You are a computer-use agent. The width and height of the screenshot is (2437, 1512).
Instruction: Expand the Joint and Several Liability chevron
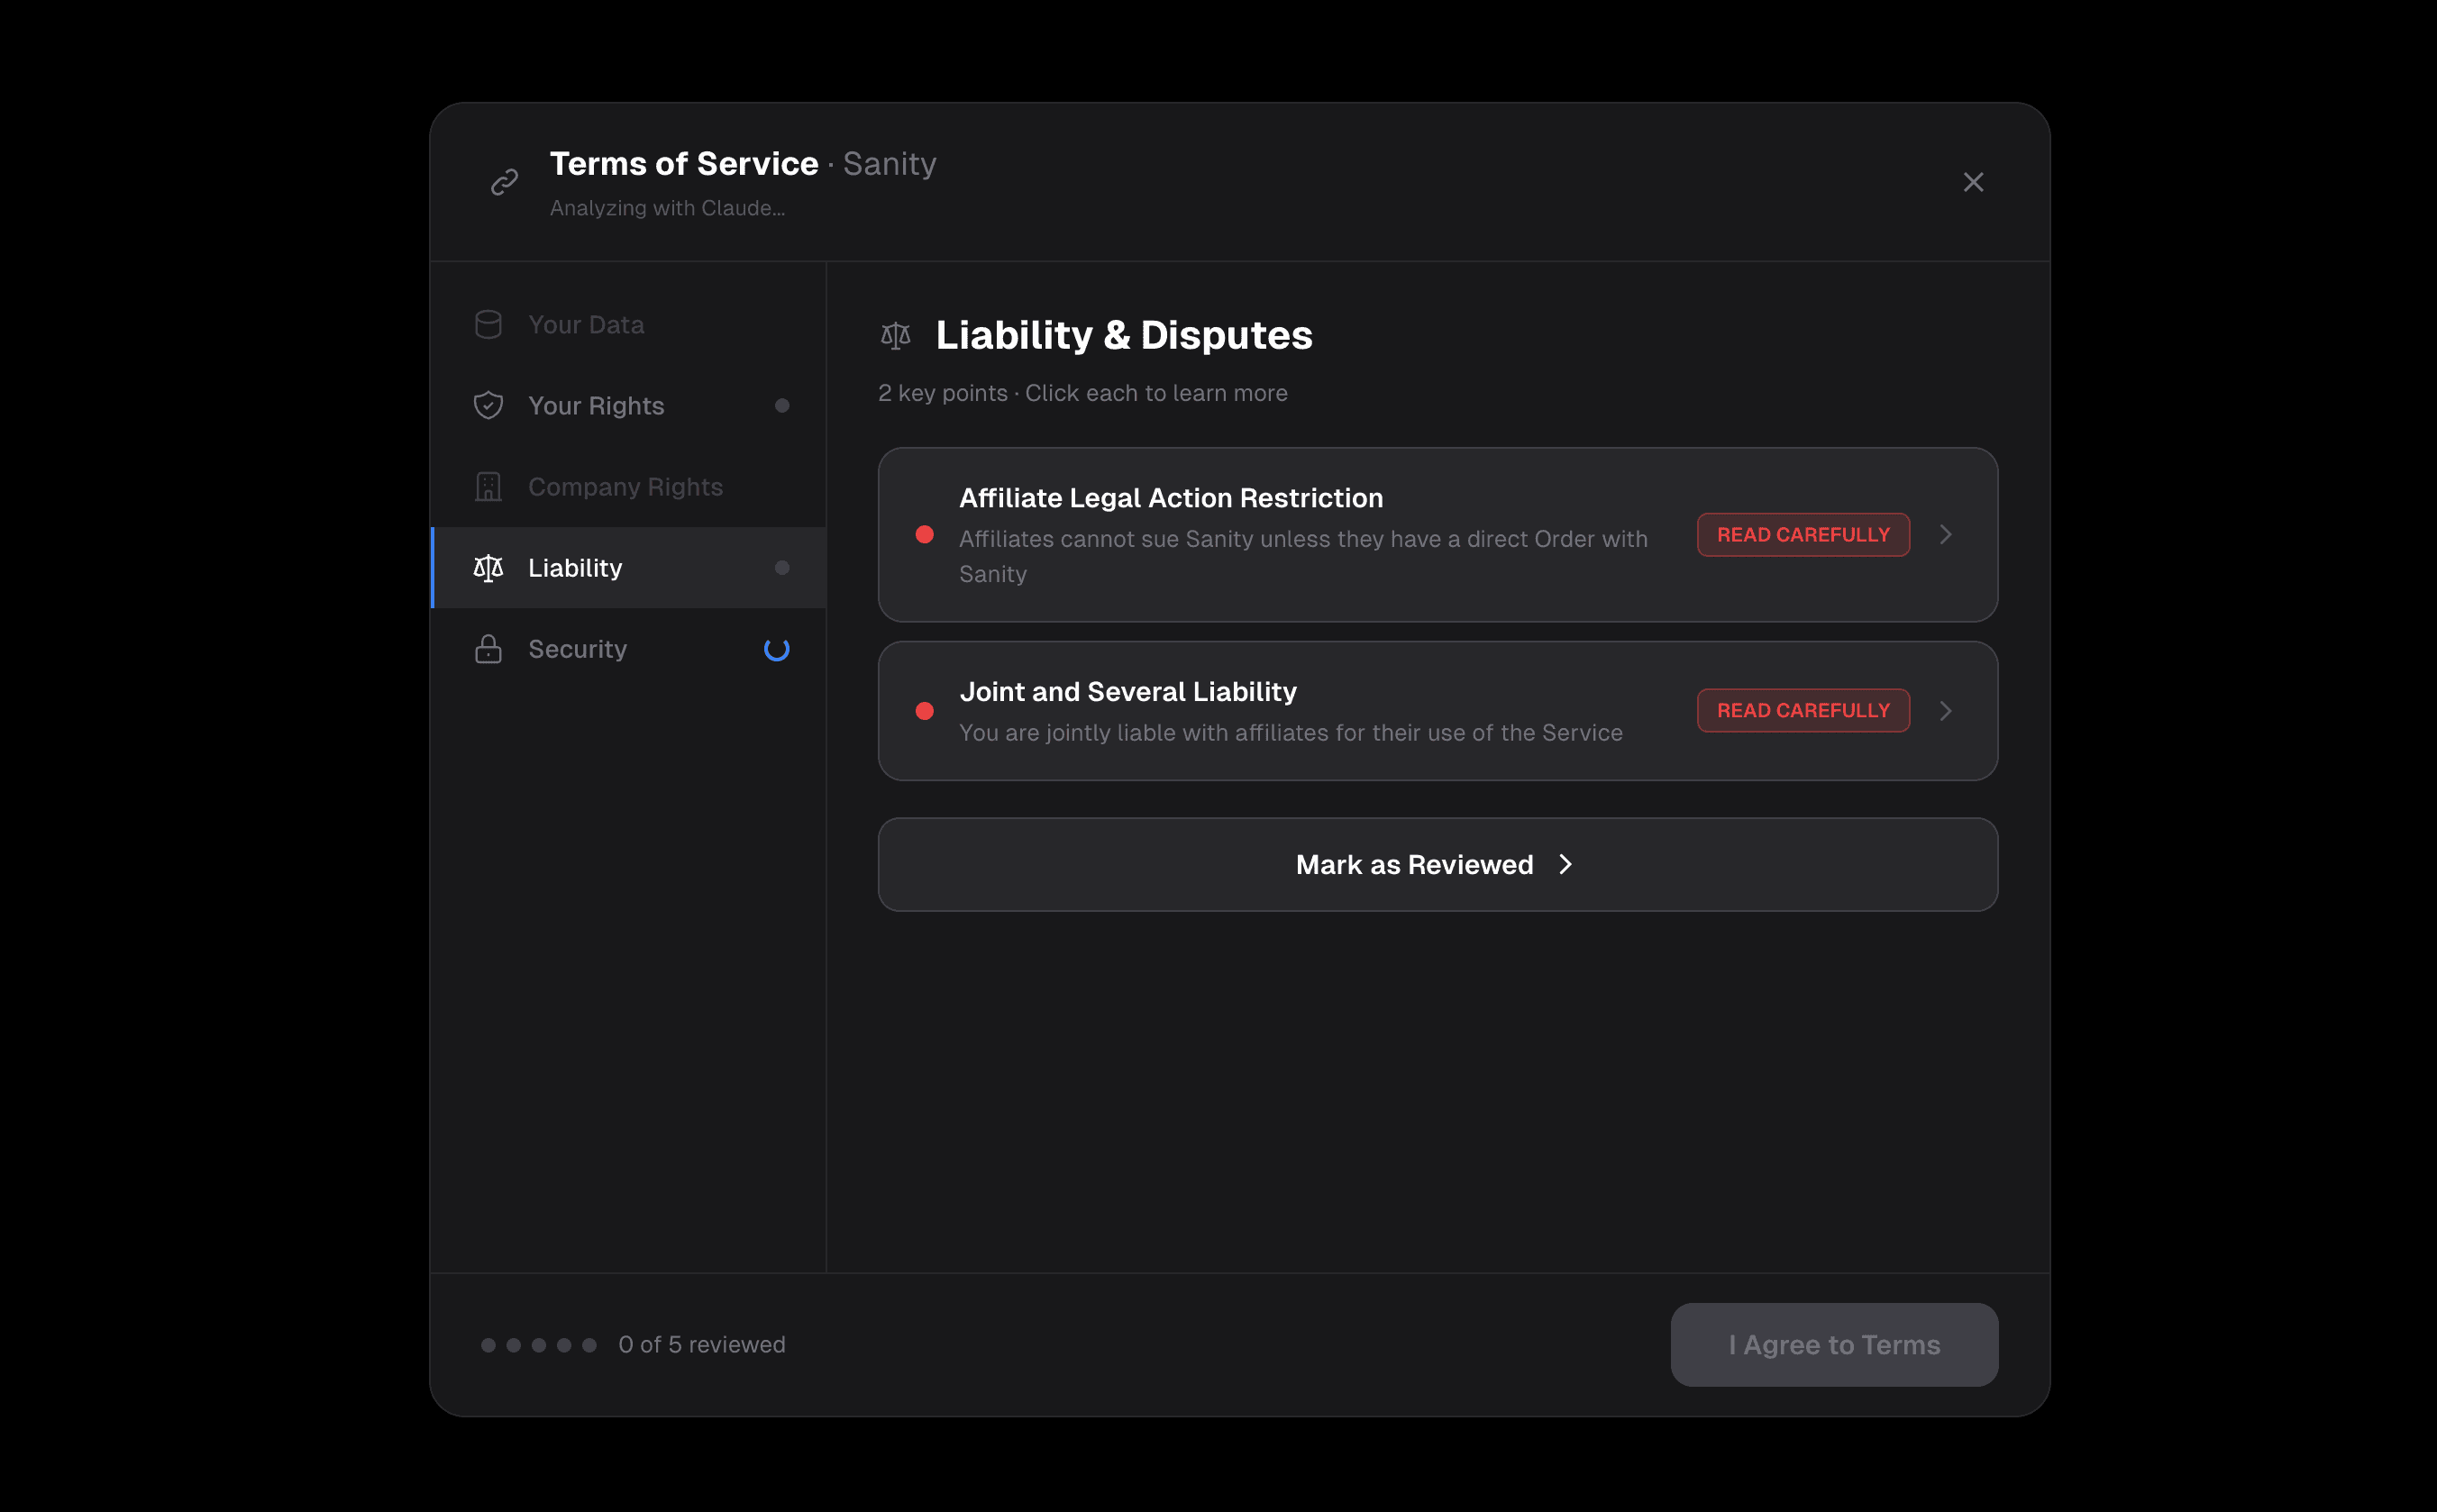coord(1946,710)
